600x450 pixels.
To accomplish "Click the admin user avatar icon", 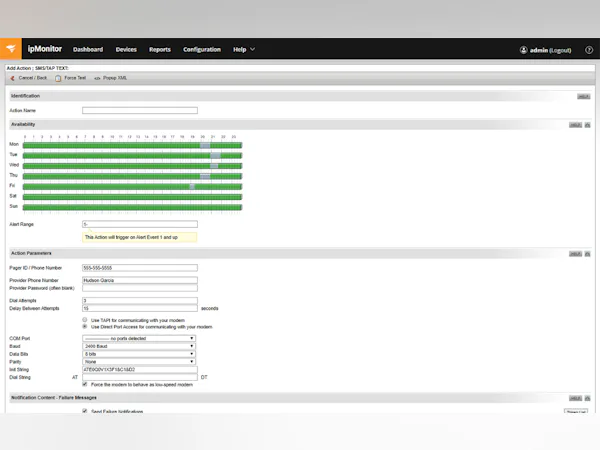I will coord(523,50).
